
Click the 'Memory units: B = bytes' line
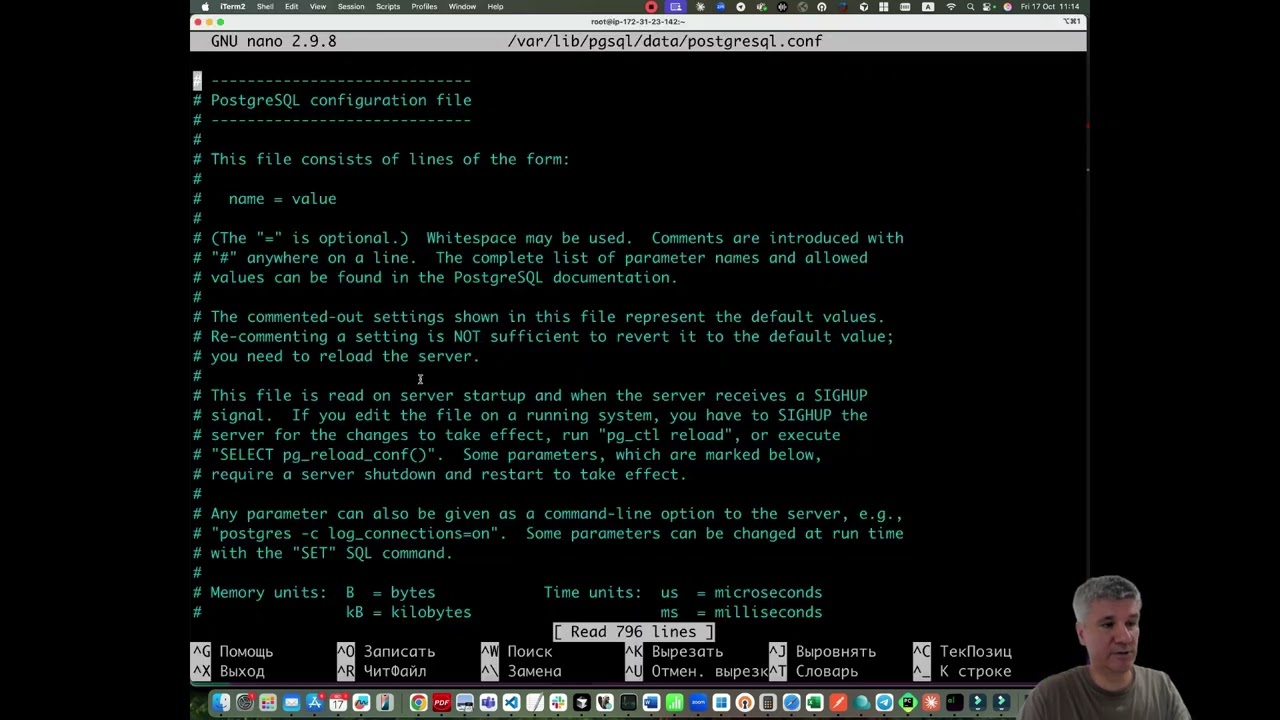pyautogui.click(x=314, y=593)
